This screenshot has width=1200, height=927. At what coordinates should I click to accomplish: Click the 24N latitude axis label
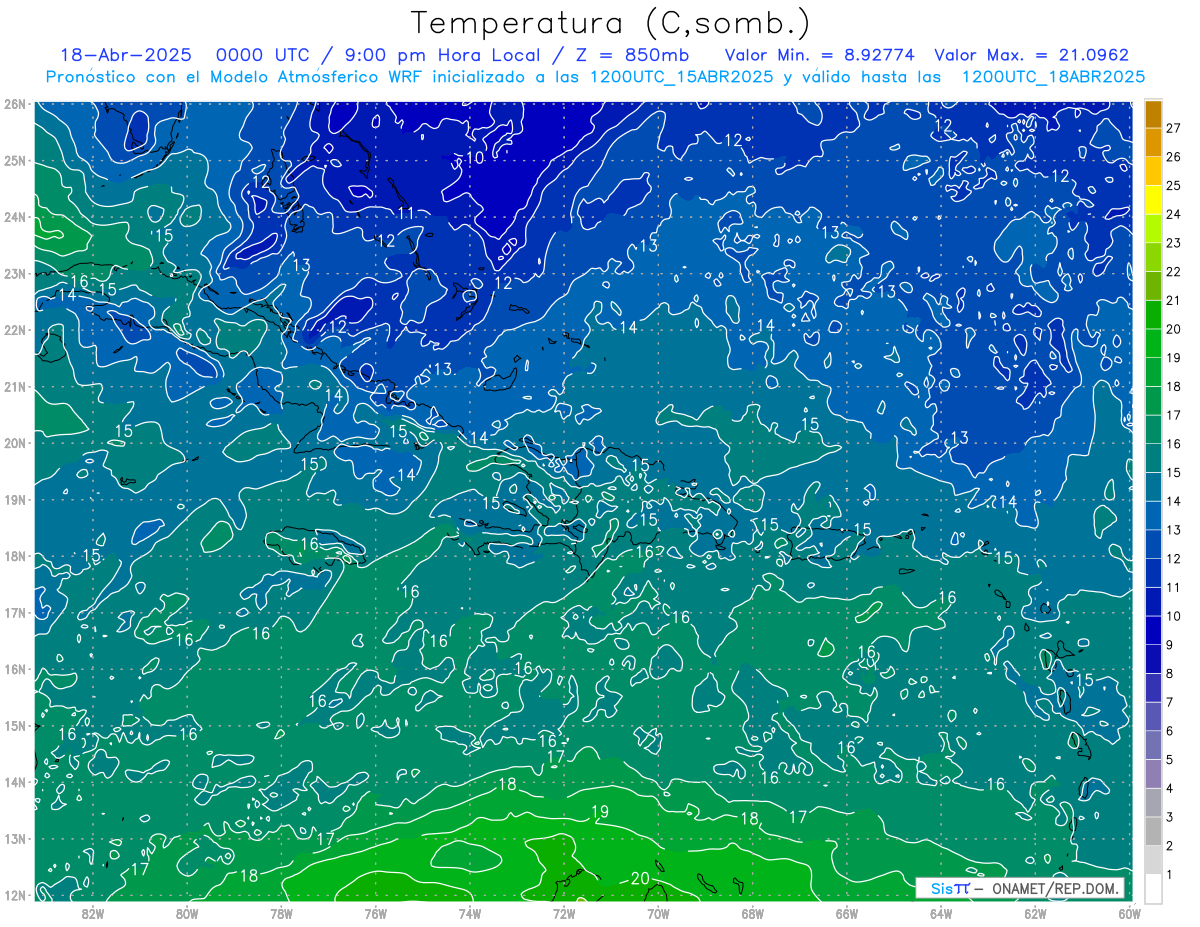coord(15,217)
